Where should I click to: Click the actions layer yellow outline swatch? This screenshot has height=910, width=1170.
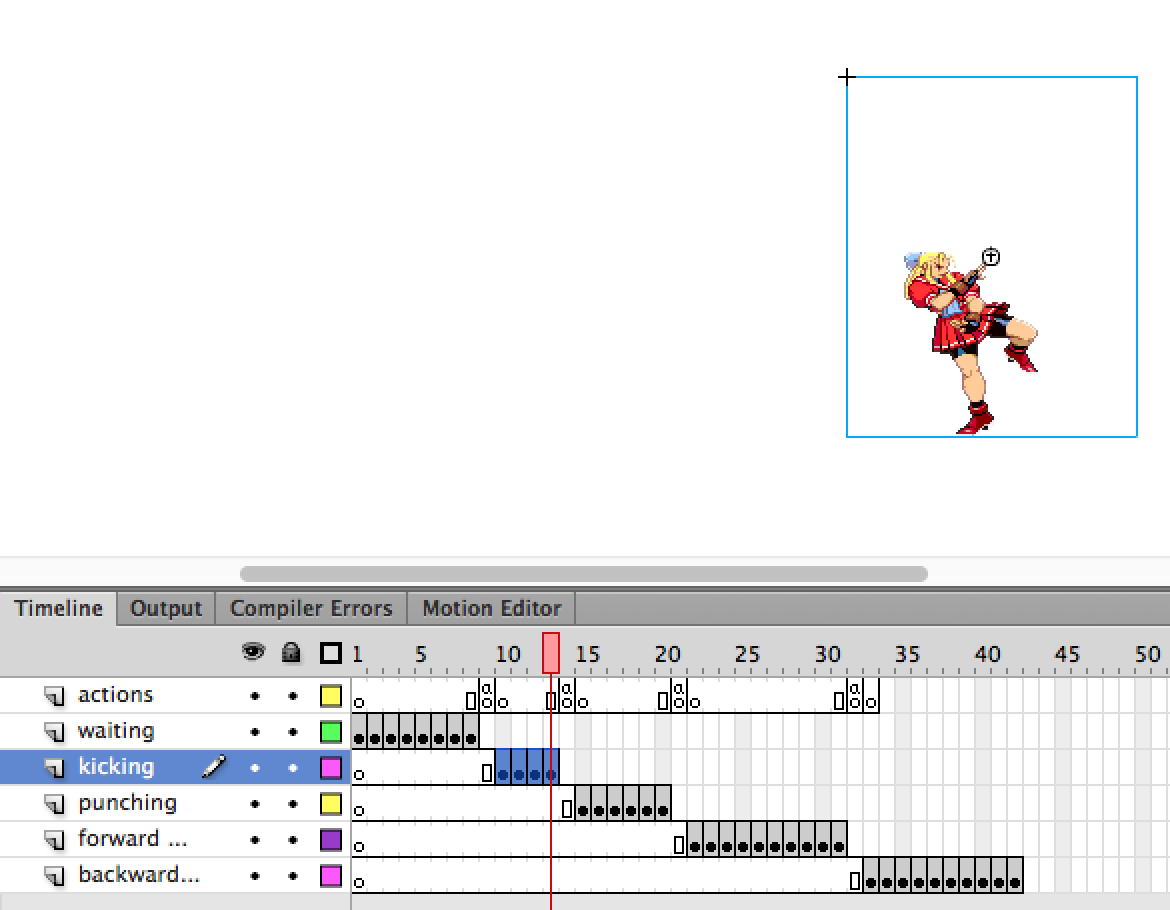coord(331,696)
